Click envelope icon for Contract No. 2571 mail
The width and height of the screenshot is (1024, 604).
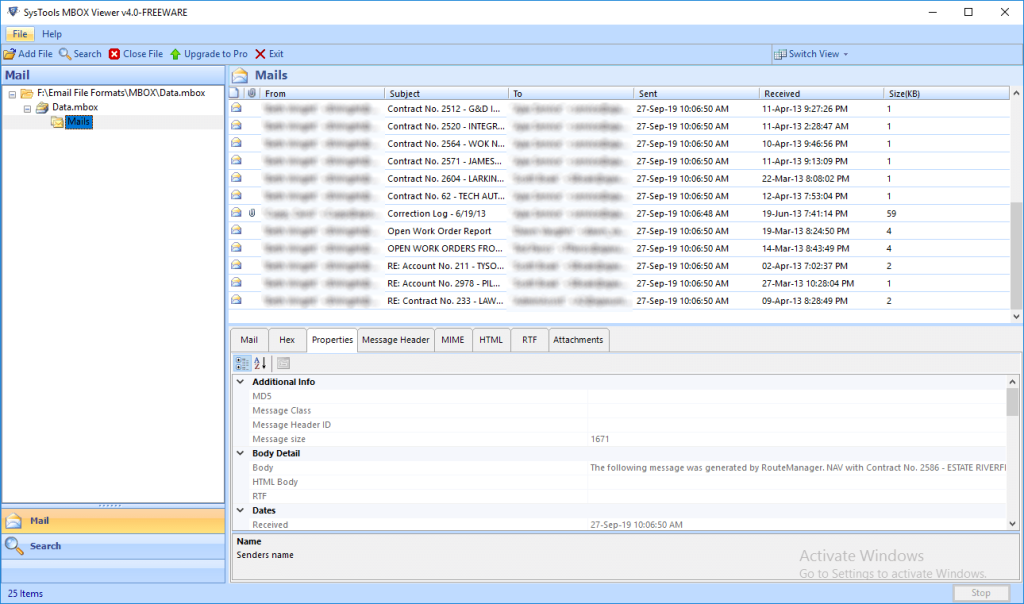(236, 161)
